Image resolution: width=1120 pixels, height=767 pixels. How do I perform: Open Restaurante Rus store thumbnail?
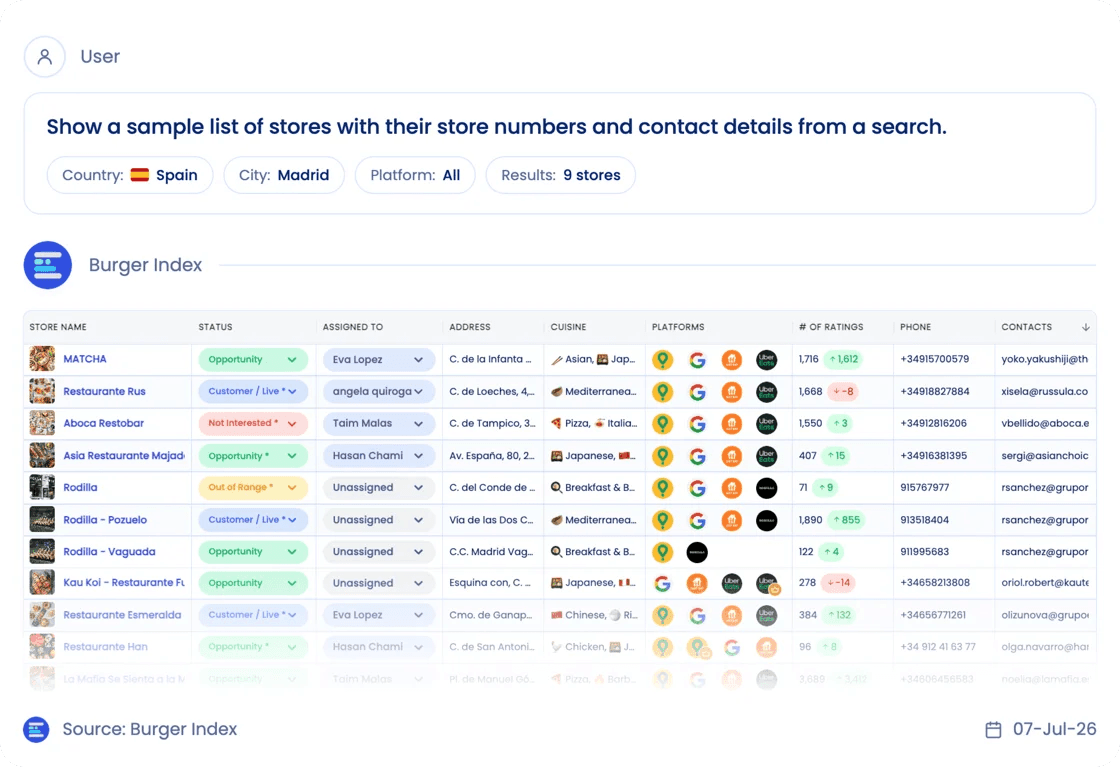point(42,391)
